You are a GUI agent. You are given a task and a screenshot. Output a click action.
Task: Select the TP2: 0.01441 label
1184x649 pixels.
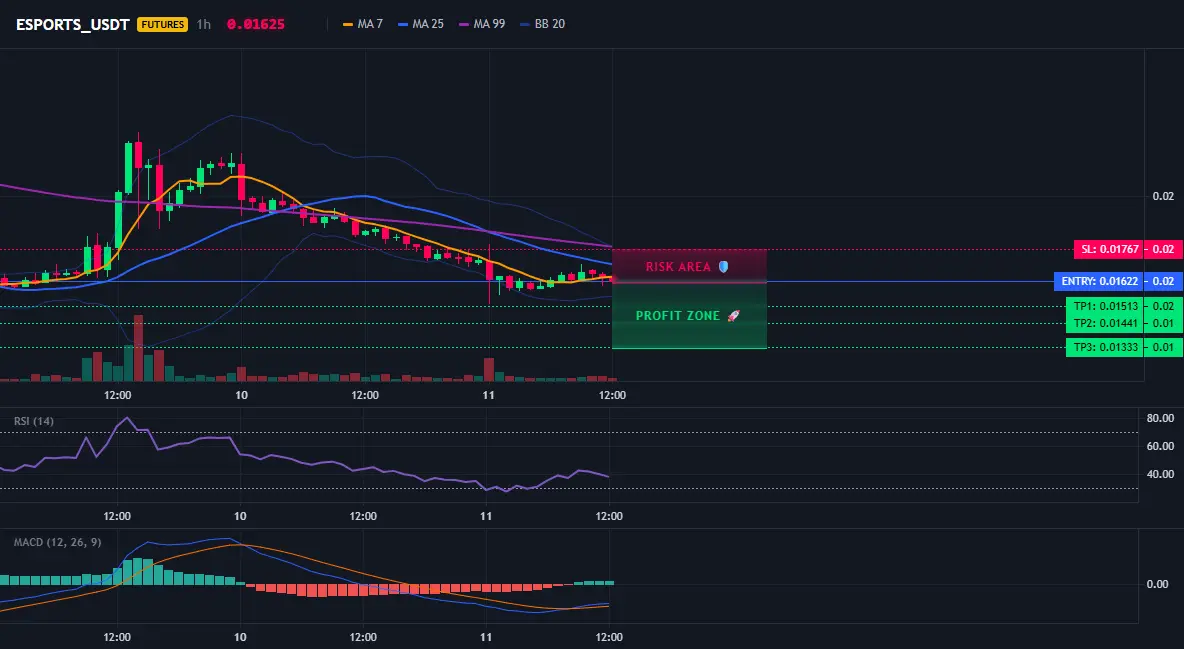tap(1105, 323)
